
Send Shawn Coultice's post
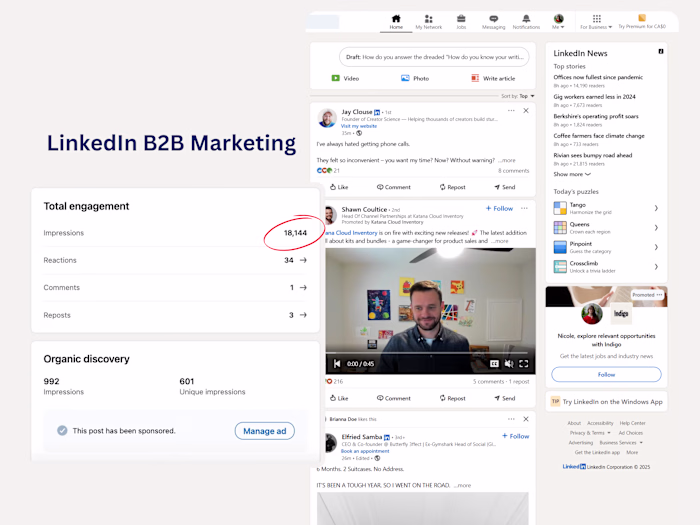click(504, 398)
